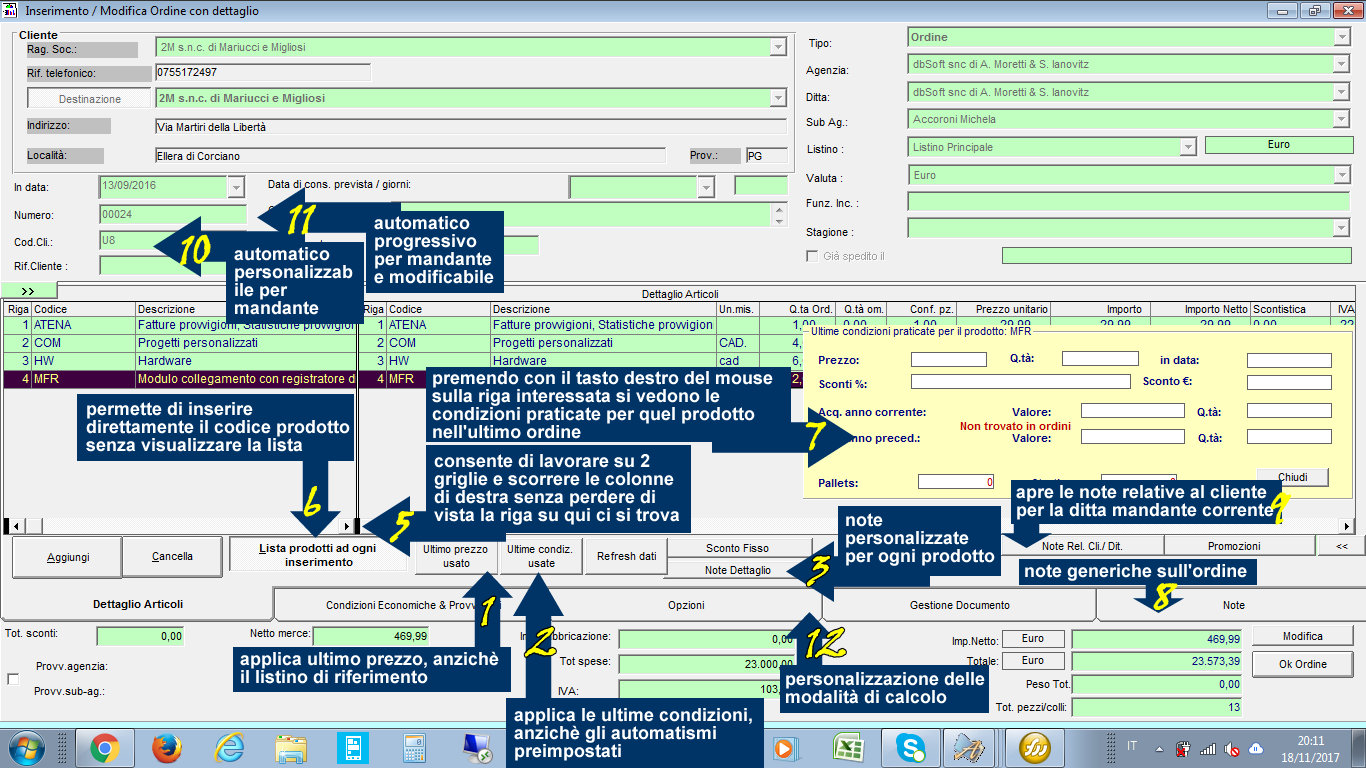
Task: Click the volume tray icon
Action: 1232,748
